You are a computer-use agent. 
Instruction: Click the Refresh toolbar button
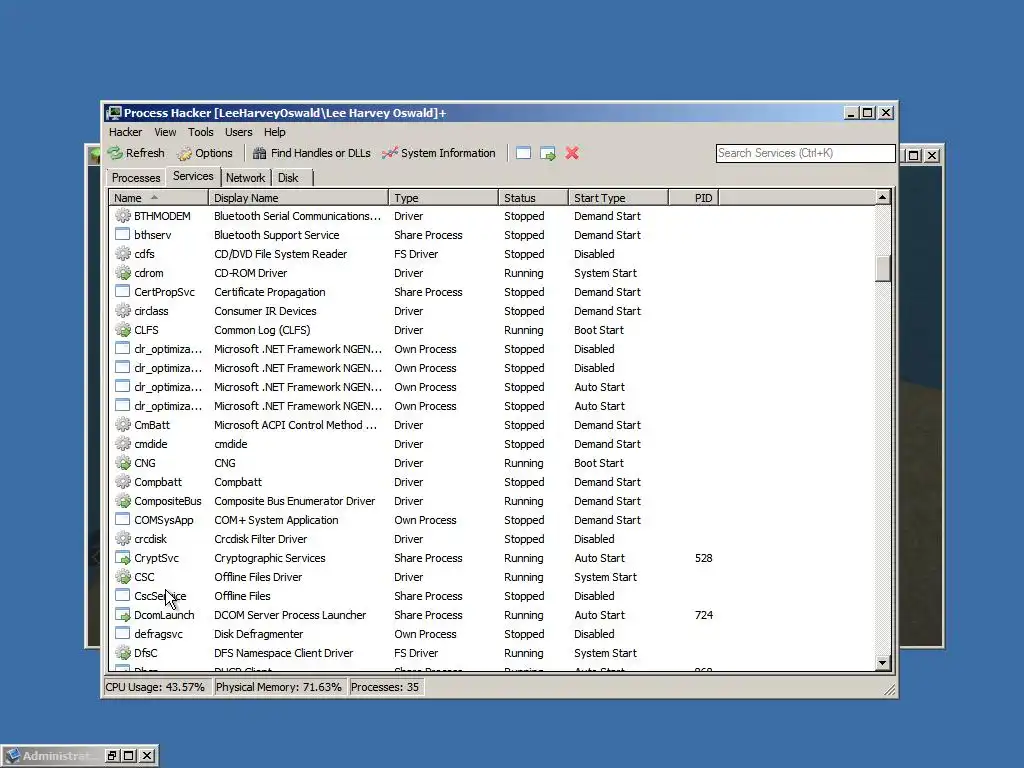(x=136, y=153)
